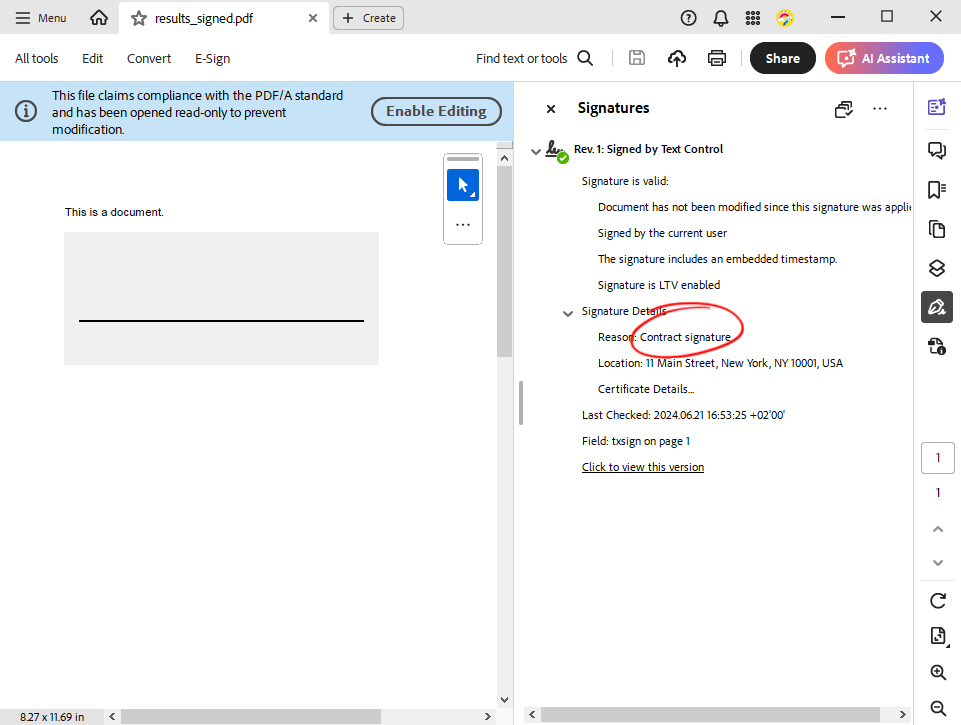Open the AI summary sidebar icon
The width and height of the screenshot is (961, 725).
936,107
